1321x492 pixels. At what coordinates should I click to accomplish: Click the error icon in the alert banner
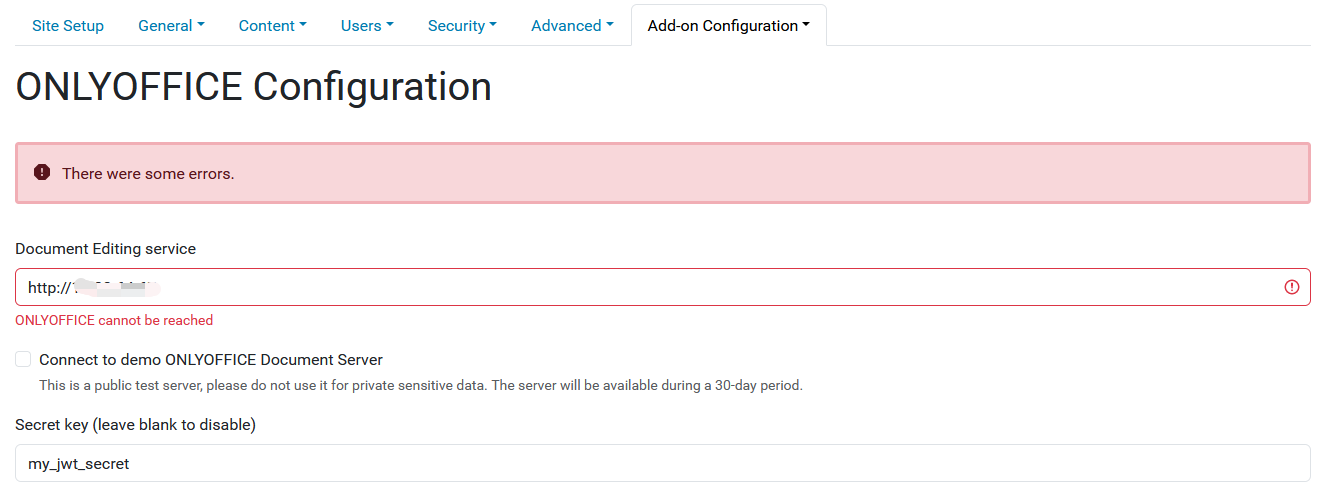pos(42,173)
